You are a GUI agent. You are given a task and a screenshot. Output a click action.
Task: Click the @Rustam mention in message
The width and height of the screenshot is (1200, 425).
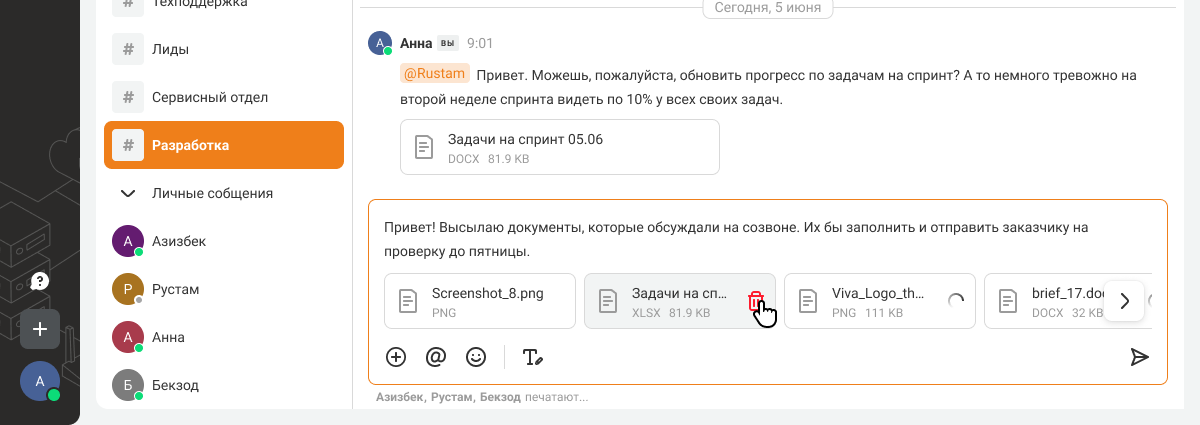pyautogui.click(x=434, y=74)
